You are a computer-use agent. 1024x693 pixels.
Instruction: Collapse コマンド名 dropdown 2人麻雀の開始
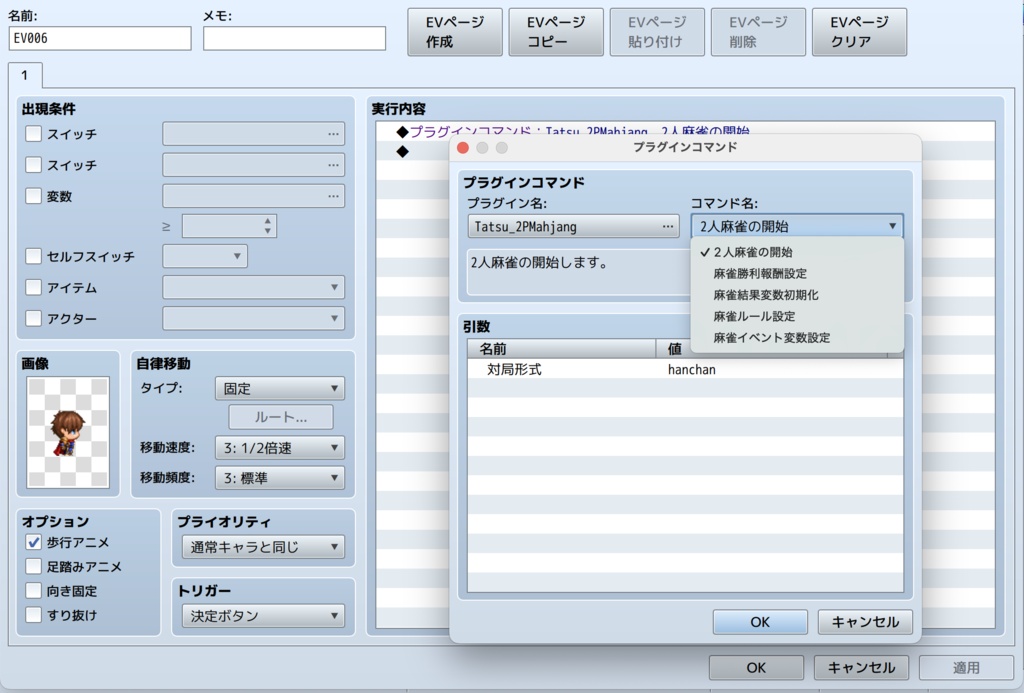tap(797, 227)
